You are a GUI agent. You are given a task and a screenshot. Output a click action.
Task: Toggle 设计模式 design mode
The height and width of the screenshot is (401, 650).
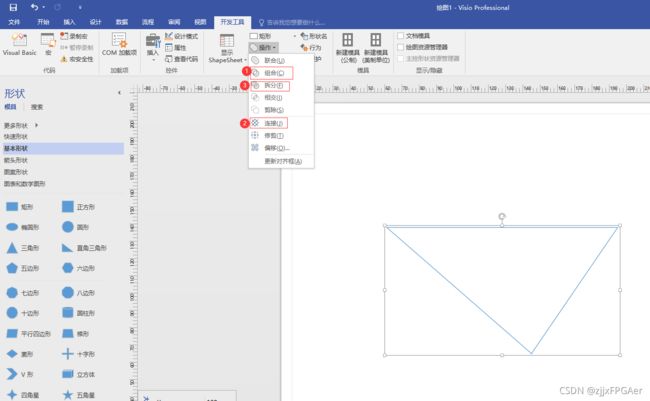pos(182,36)
